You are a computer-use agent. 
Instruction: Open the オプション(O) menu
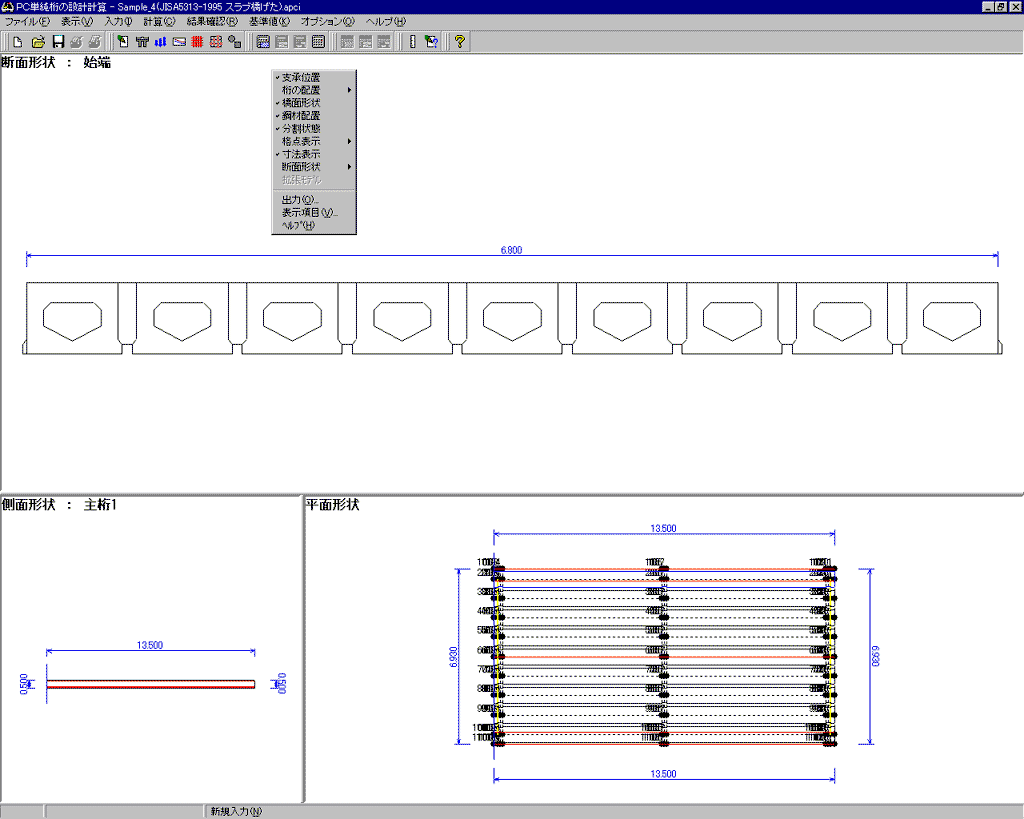pos(327,21)
